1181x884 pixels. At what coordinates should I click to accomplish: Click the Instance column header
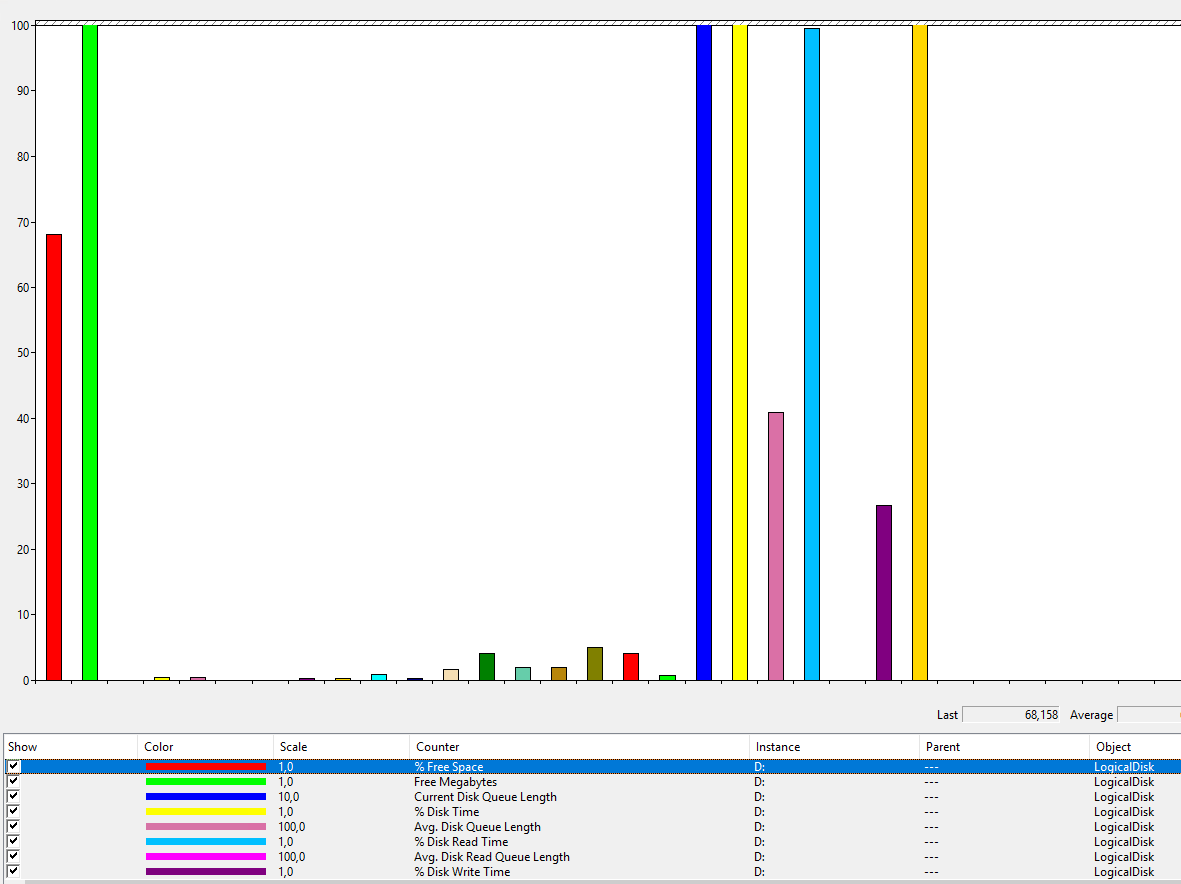click(x=777, y=747)
